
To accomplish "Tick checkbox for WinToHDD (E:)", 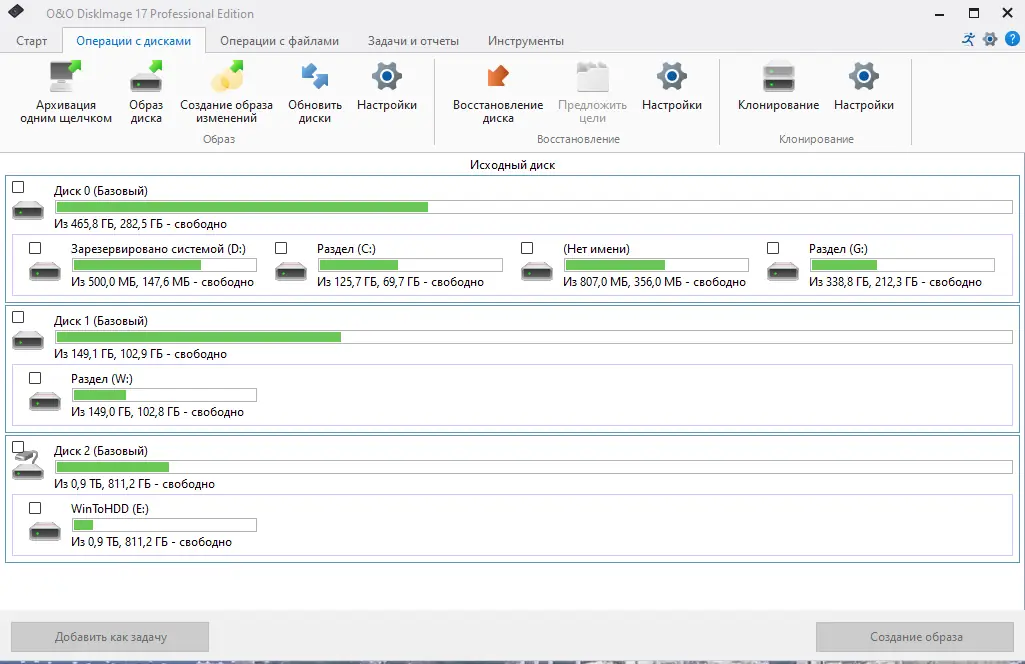I will coord(35,508).
